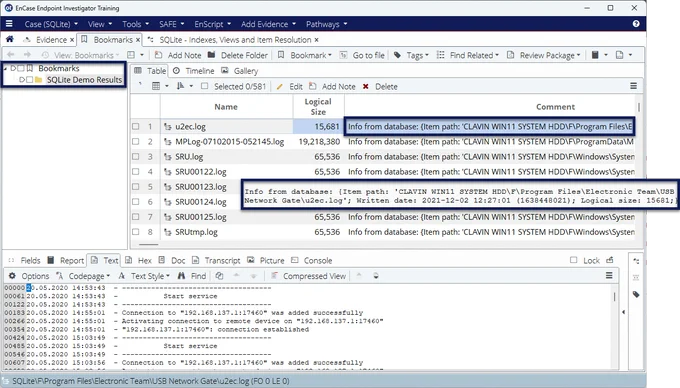
Task: Click the Add Note toolbar button
Action: [x=178, y=55]
